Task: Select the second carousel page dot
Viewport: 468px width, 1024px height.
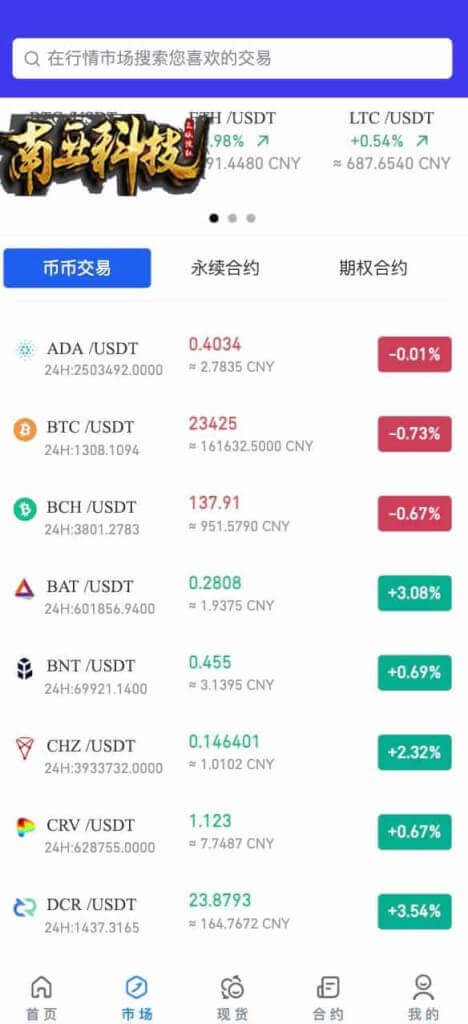Action: tap(232, 218)
